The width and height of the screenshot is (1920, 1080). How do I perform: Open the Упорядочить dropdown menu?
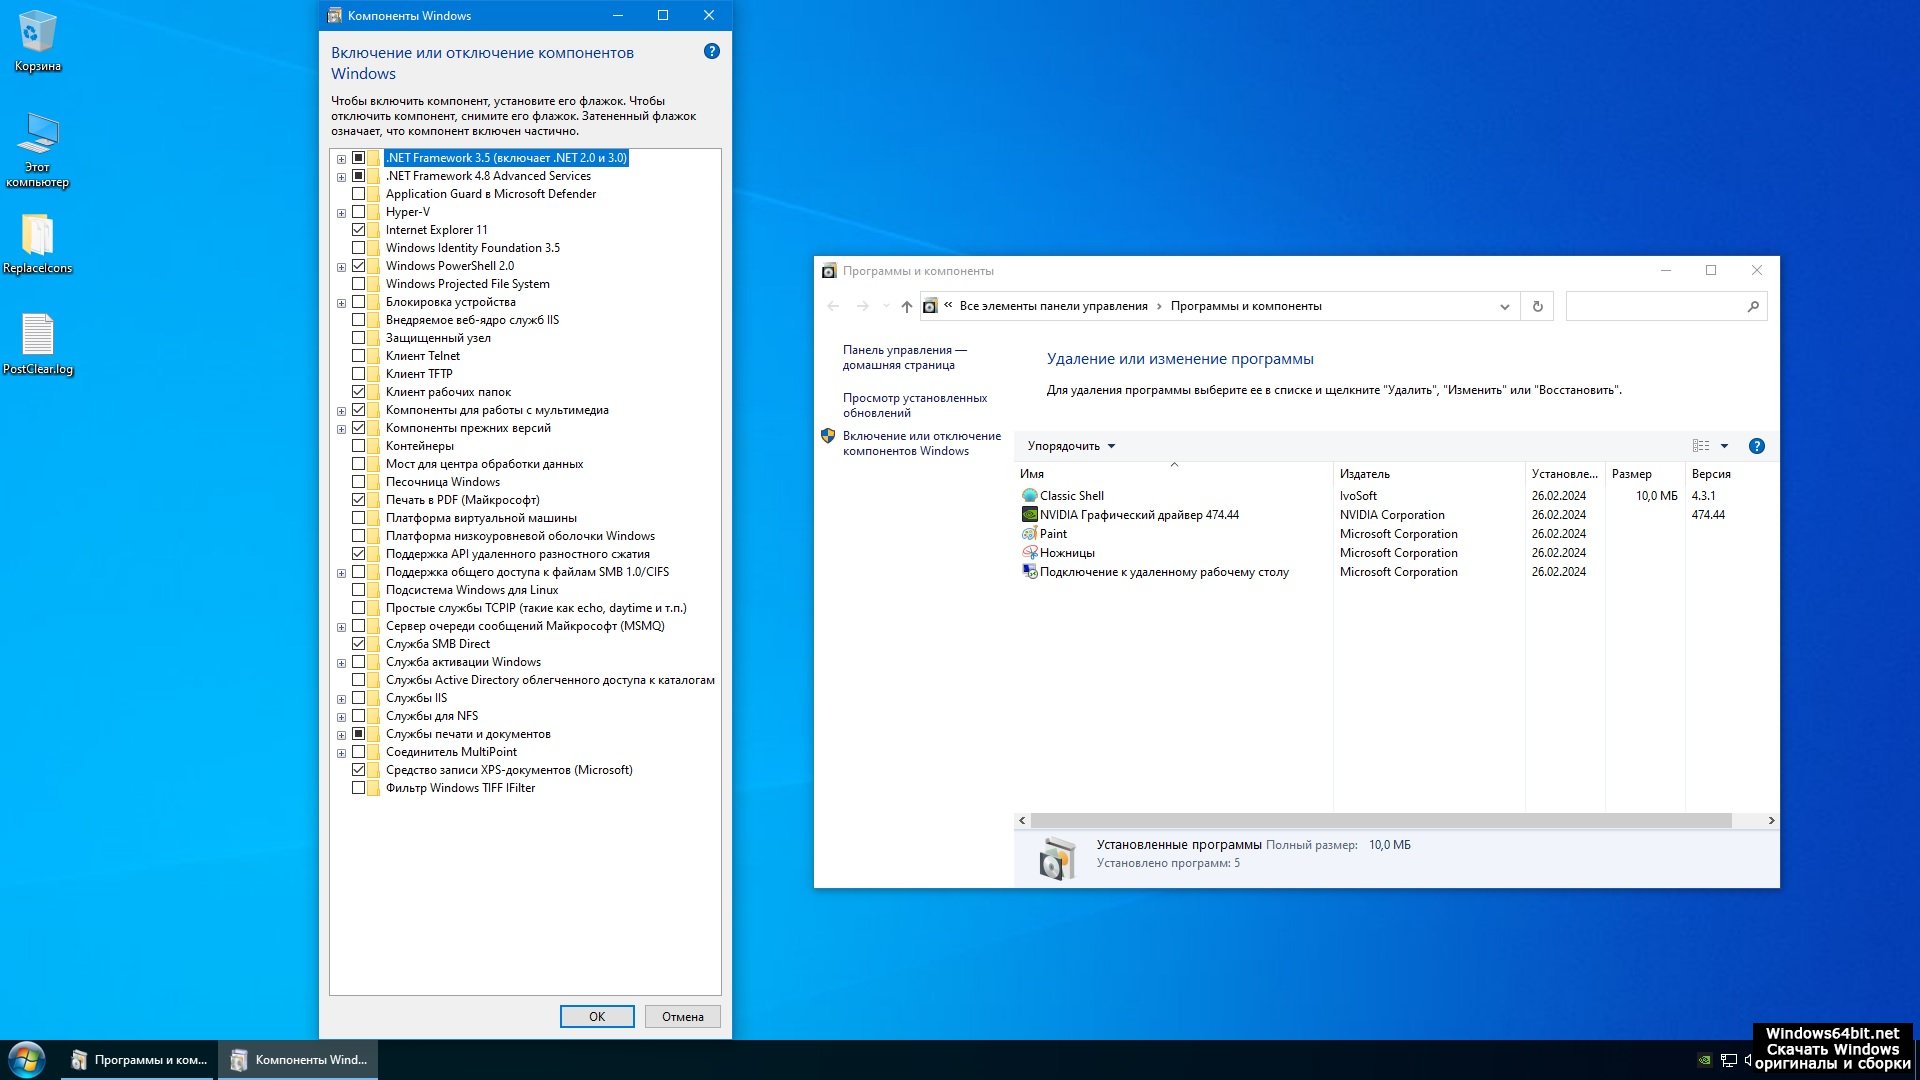[x=1070, y=446]
